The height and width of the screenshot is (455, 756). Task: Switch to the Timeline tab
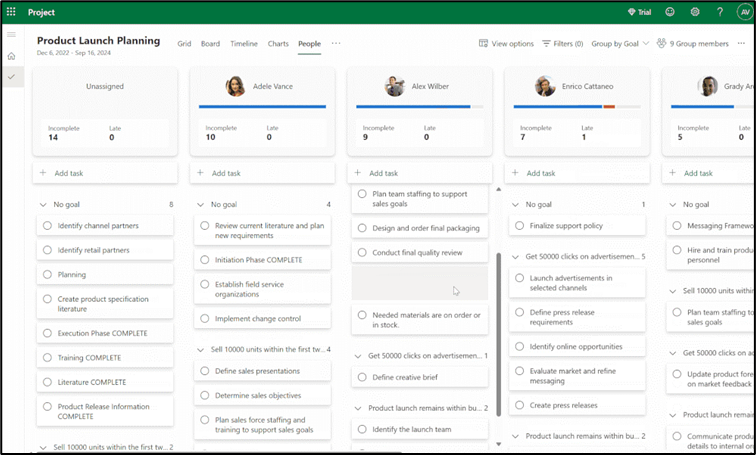[244, 43]
